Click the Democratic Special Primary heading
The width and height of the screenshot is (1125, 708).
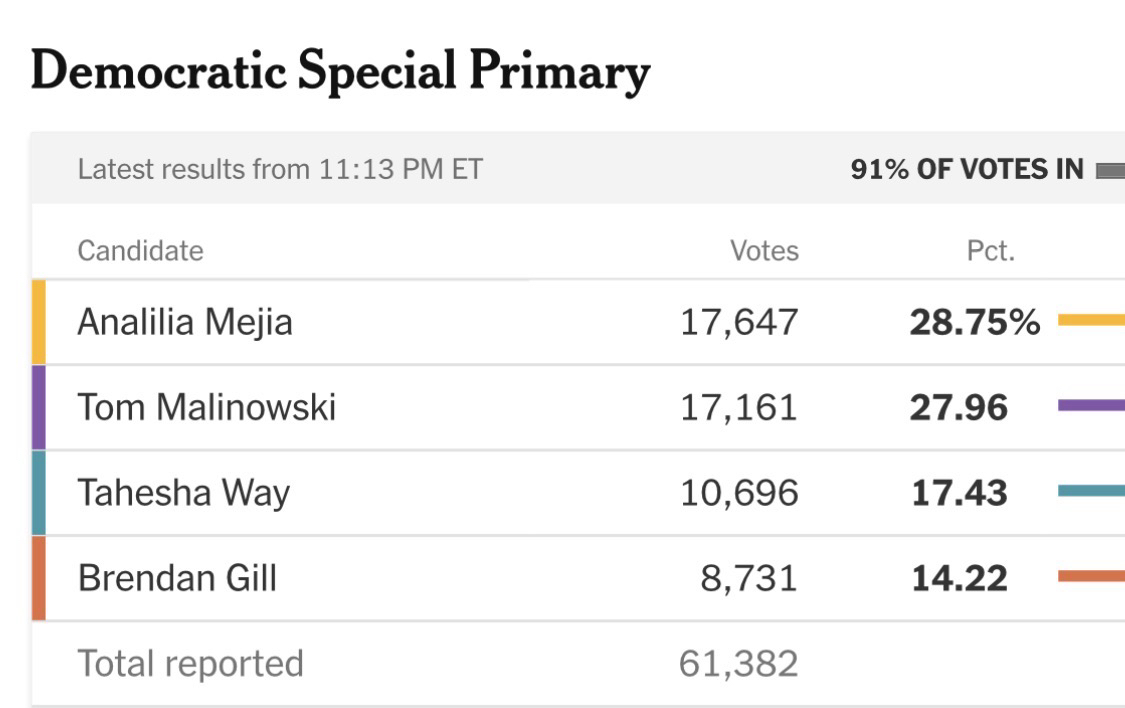[340, 72]
